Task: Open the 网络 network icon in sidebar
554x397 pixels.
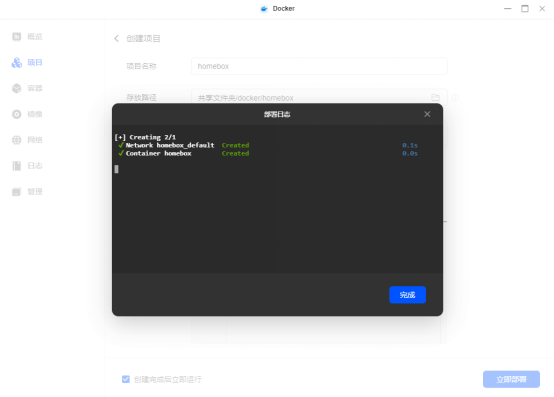Action: coord(17,140)
